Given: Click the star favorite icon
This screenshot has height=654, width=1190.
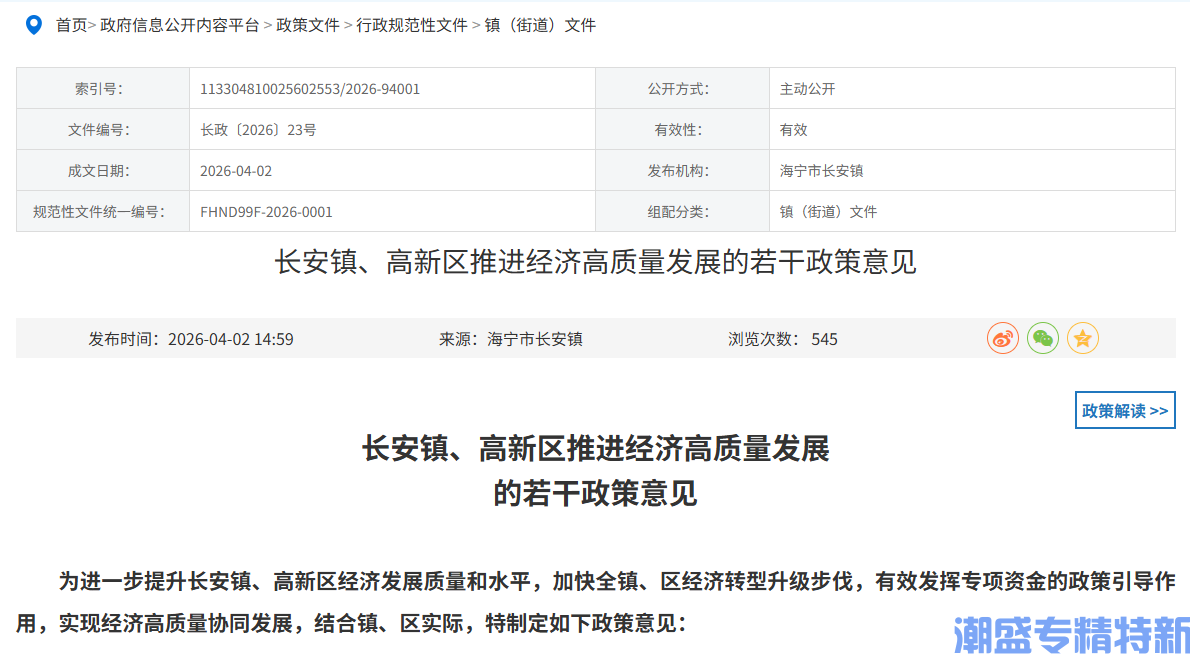Looking at the screenshot, I should pyautogui.click(x=1083, y=338).
